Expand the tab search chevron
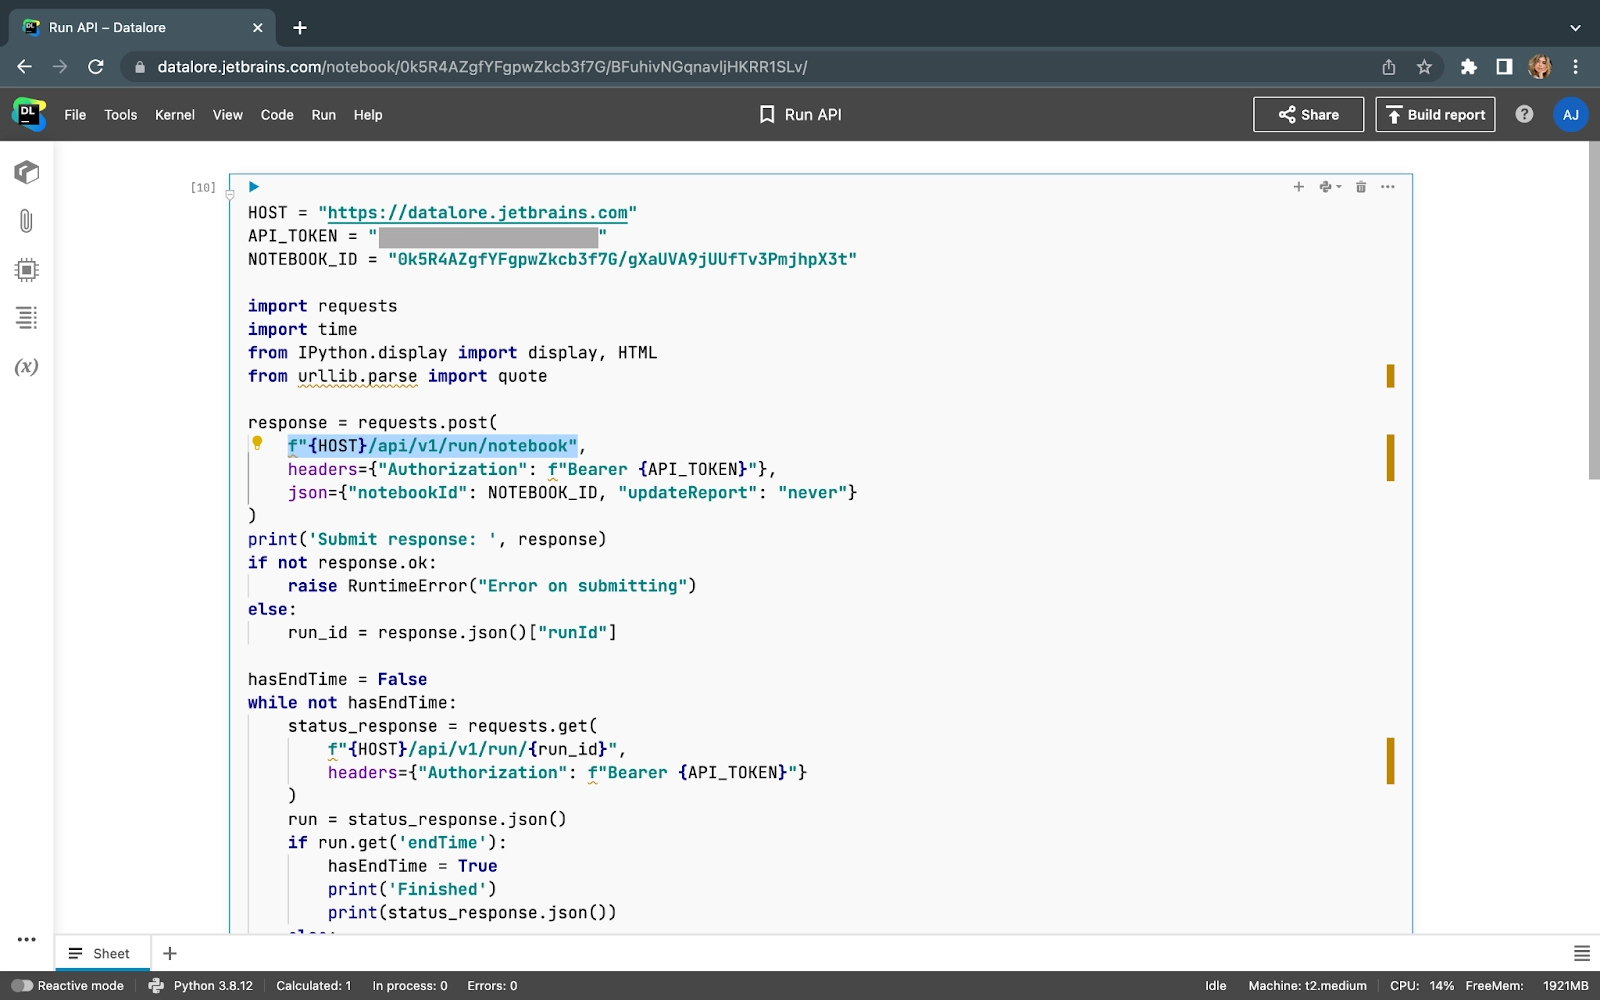This screenshot has height=1000, width=1600. [1575, 28]
